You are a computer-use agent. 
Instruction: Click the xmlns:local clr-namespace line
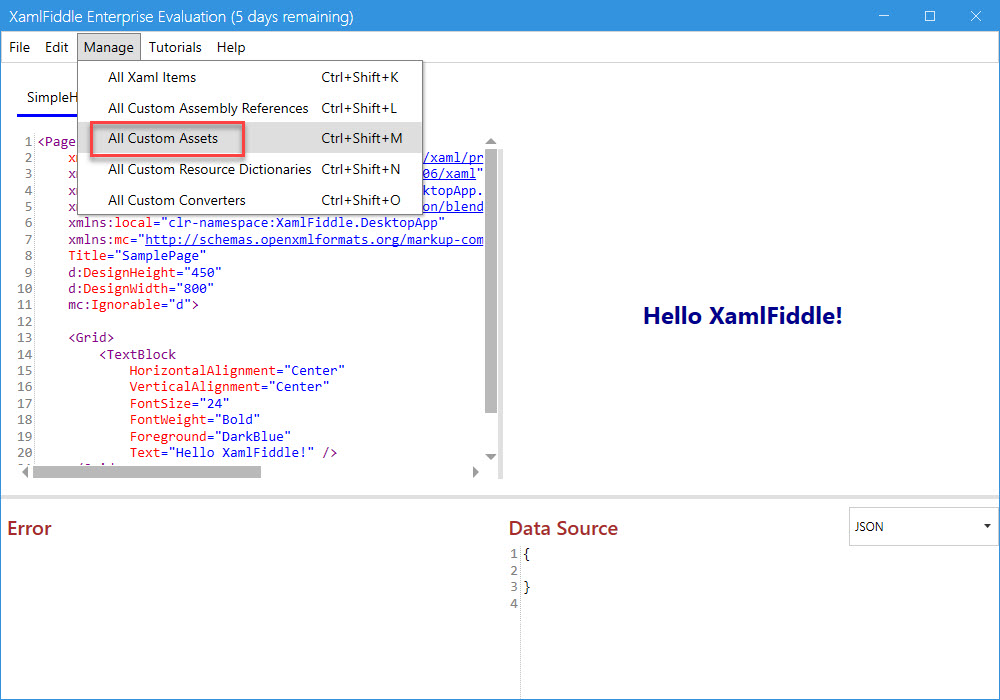tap(256, 223)
